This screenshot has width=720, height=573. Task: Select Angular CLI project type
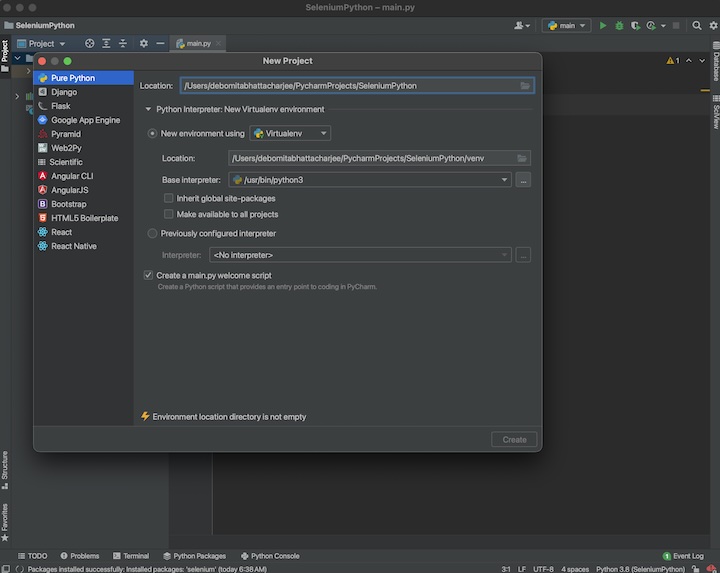[x=72, y=176]
